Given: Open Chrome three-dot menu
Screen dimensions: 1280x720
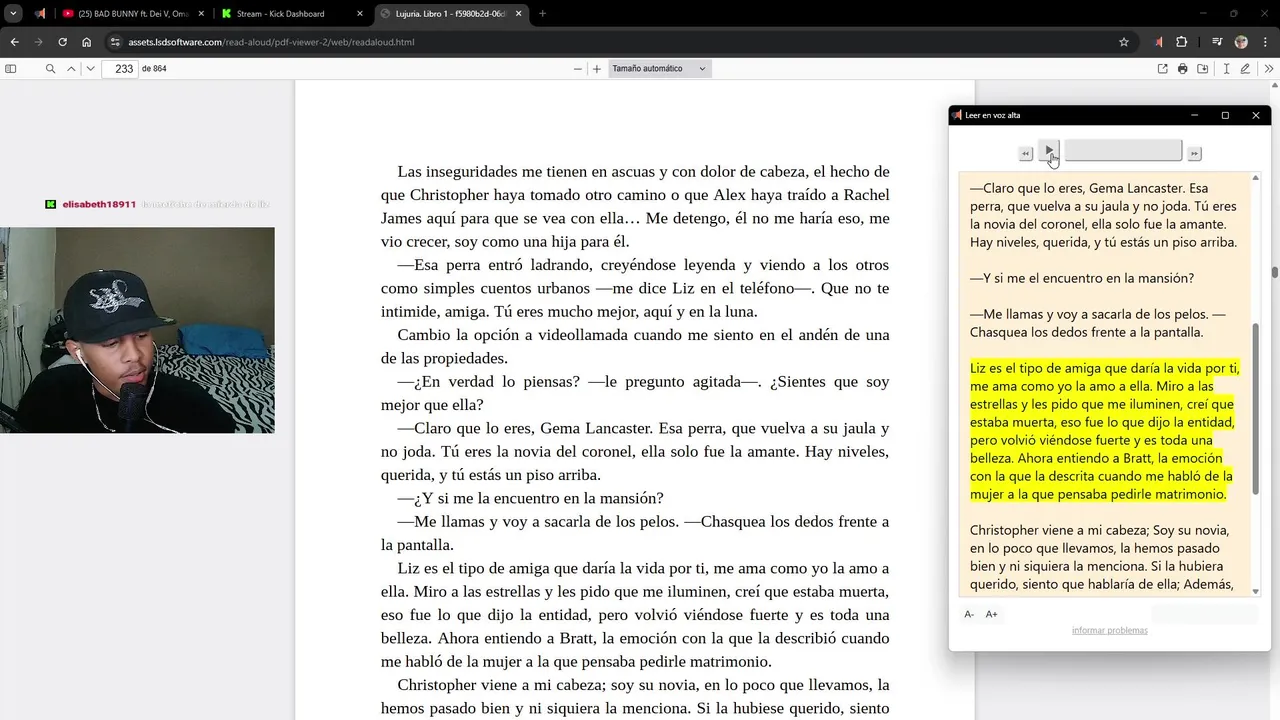Looking at the screenshot, I should pos(1265,42).
